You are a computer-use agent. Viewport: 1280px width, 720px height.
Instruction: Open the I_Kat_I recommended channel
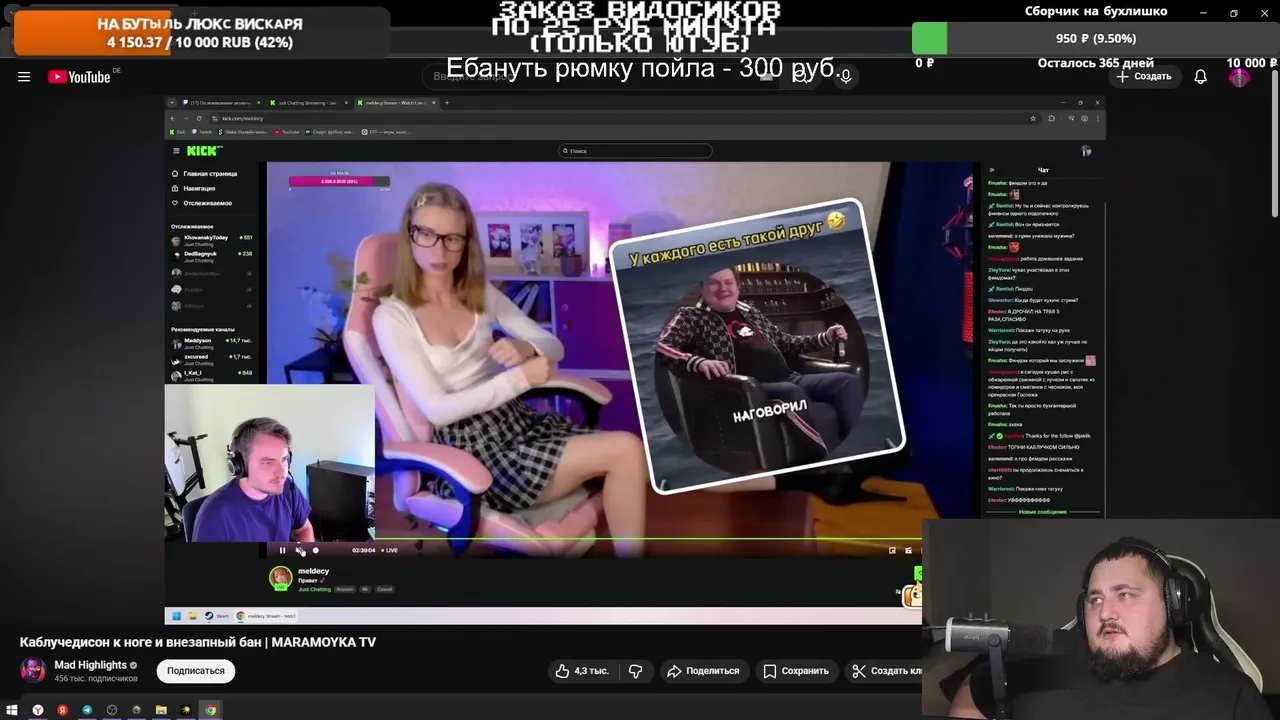(212, 375)
